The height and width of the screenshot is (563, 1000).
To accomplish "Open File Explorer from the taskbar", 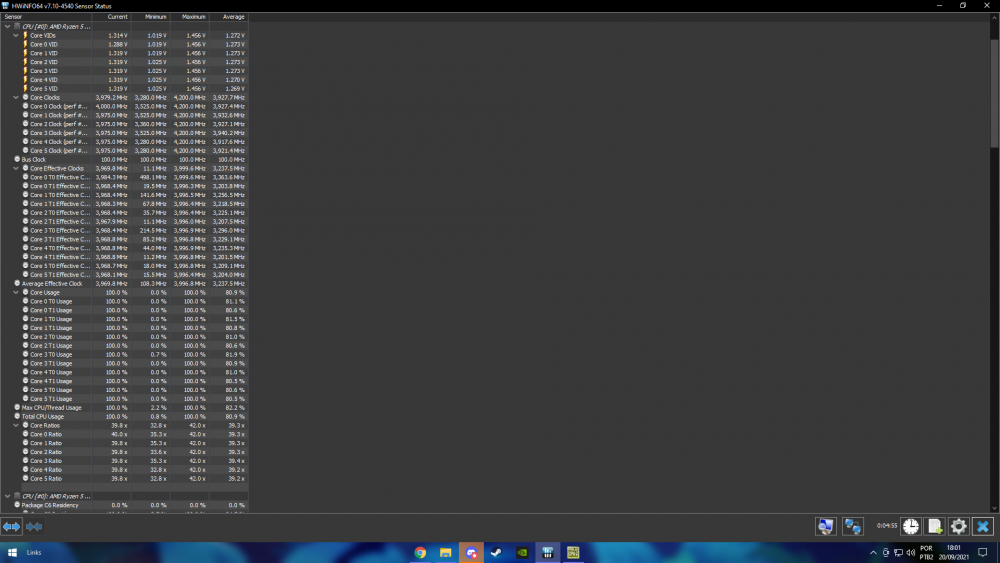I will pyautogui.click(x=445, y=553).
